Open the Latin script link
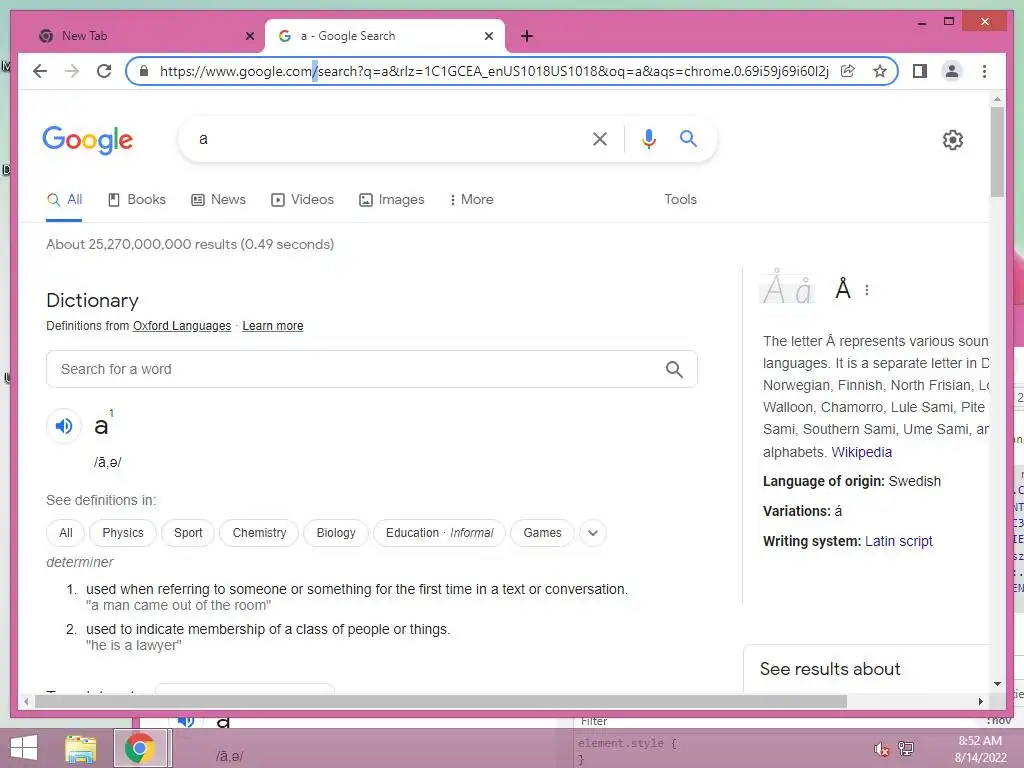 899,541
